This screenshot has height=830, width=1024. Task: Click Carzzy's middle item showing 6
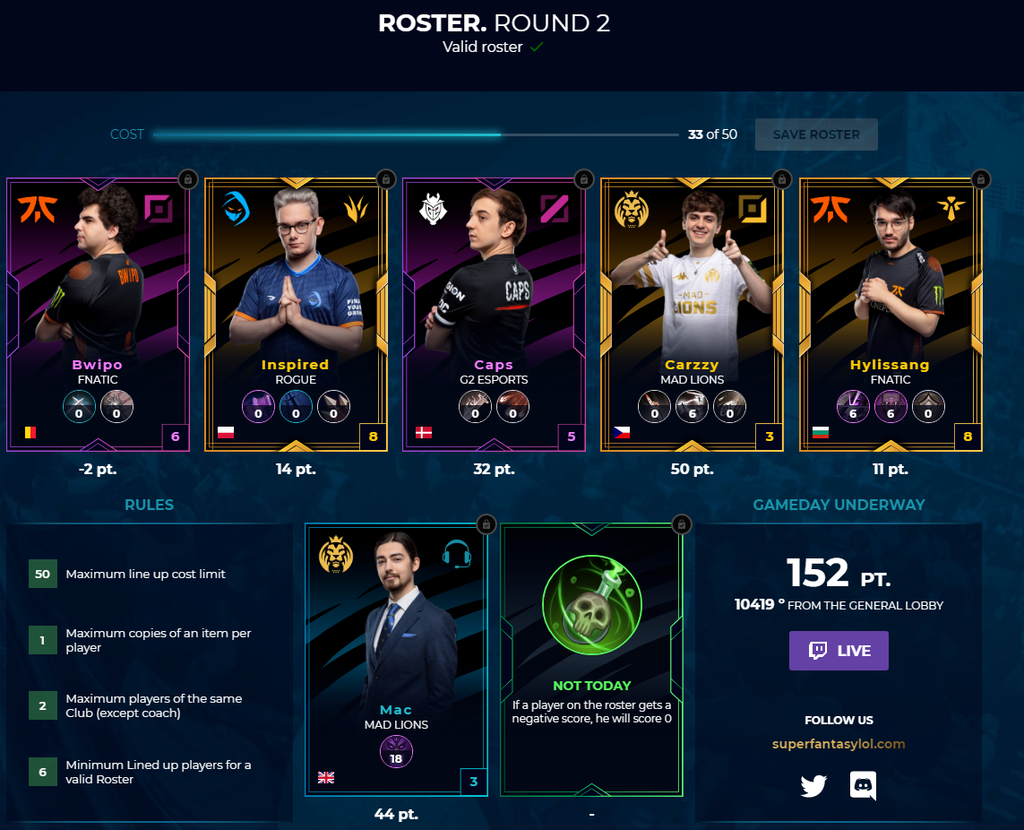[x=692, y=406]
